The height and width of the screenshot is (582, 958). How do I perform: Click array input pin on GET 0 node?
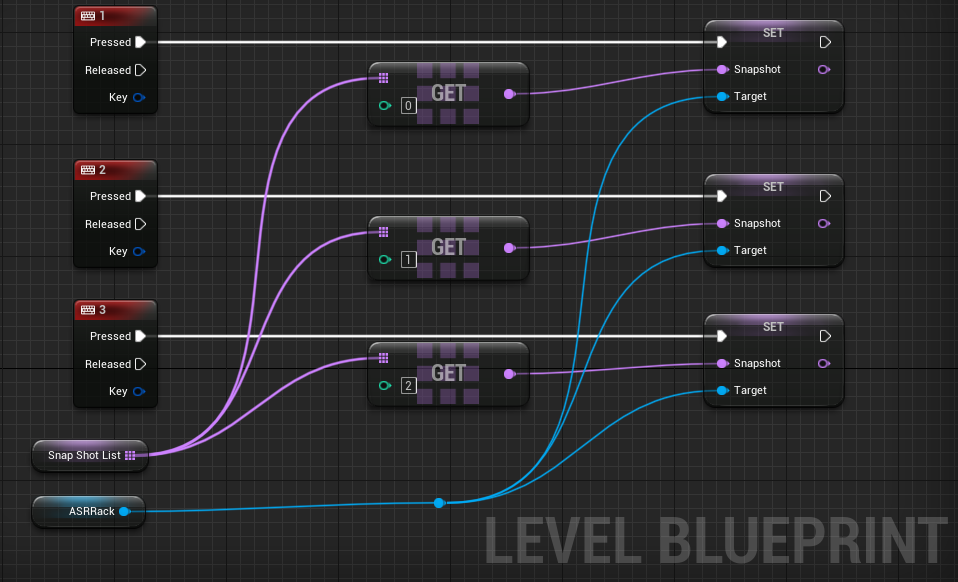(384, 78)
